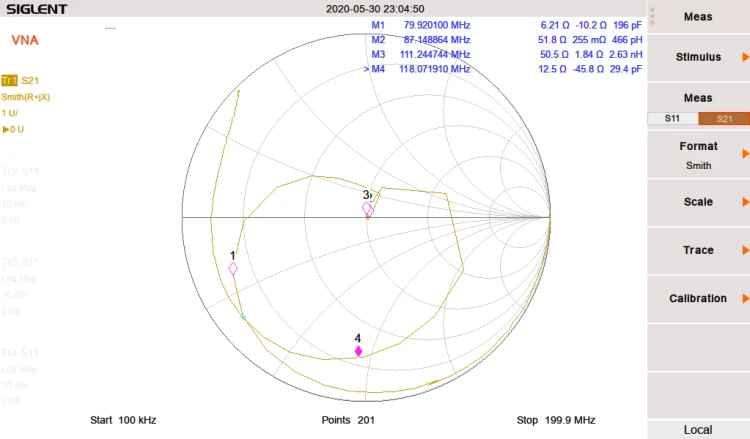
Task: Select the dimmed Tr2 S11 trace
Action: [x=20, y=171]
